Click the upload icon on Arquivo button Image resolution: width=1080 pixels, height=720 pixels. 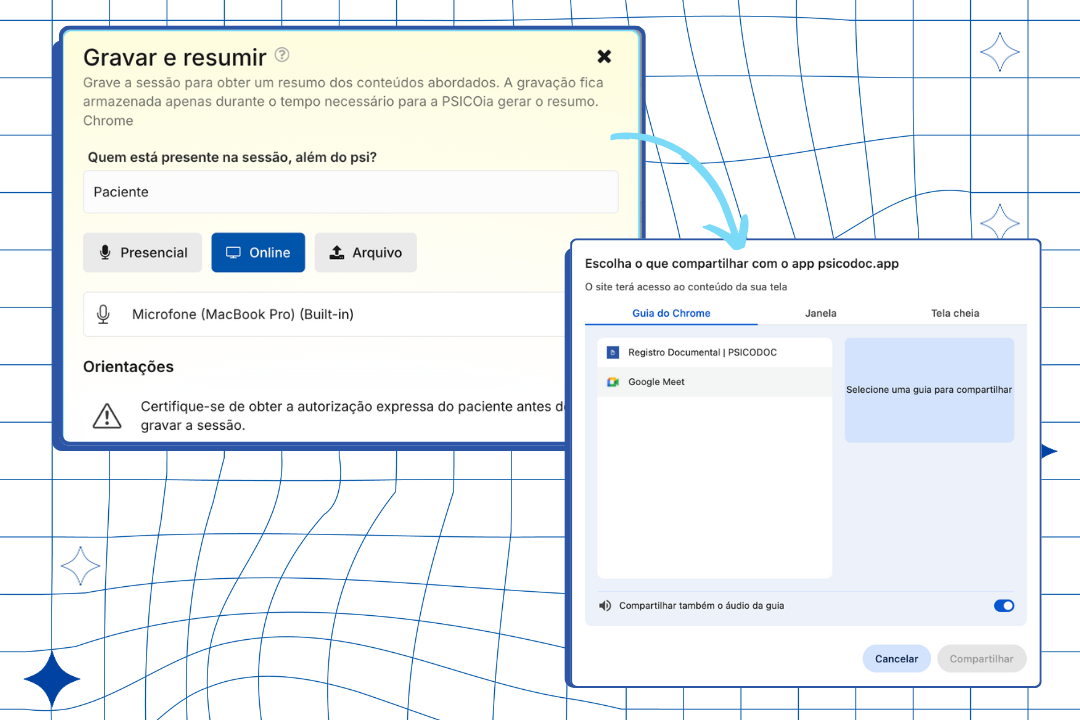click(337, 253)
